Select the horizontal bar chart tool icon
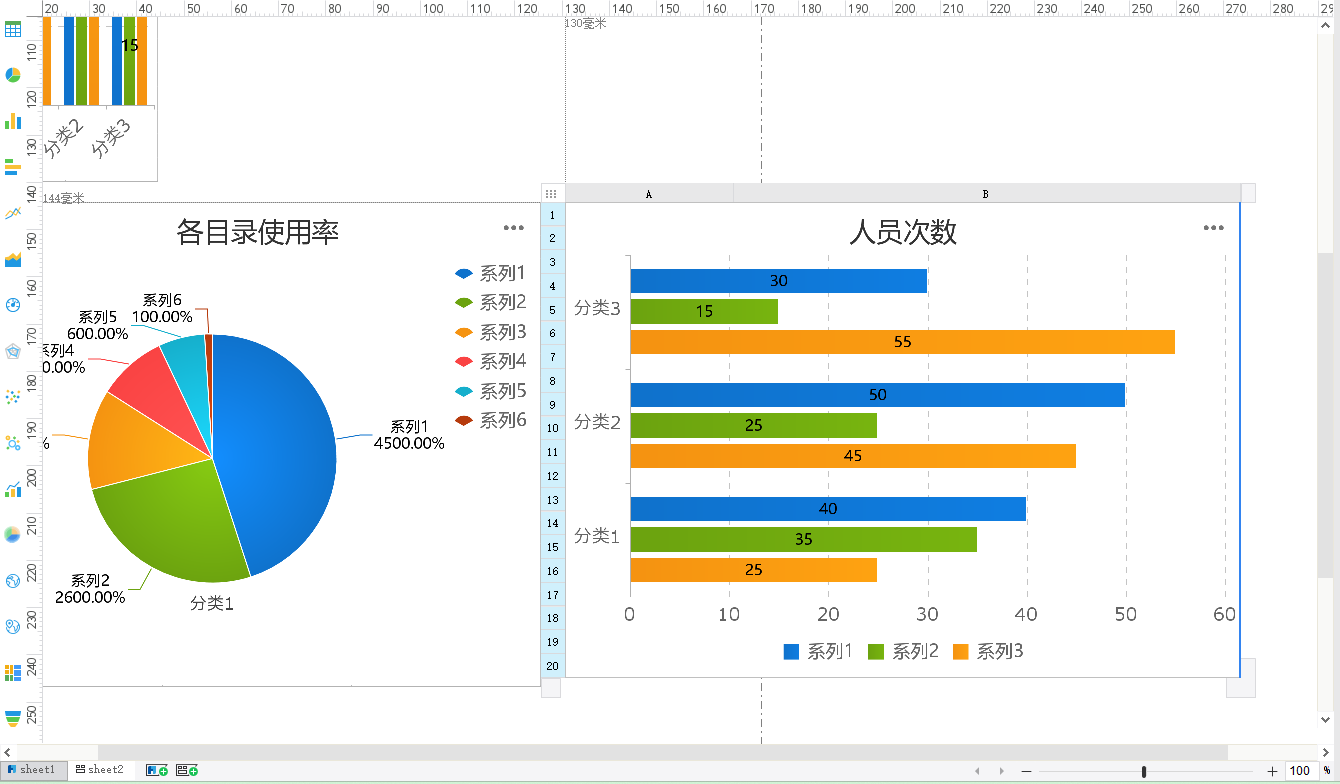The image size is (1340, 784). (x=13, y=167)
